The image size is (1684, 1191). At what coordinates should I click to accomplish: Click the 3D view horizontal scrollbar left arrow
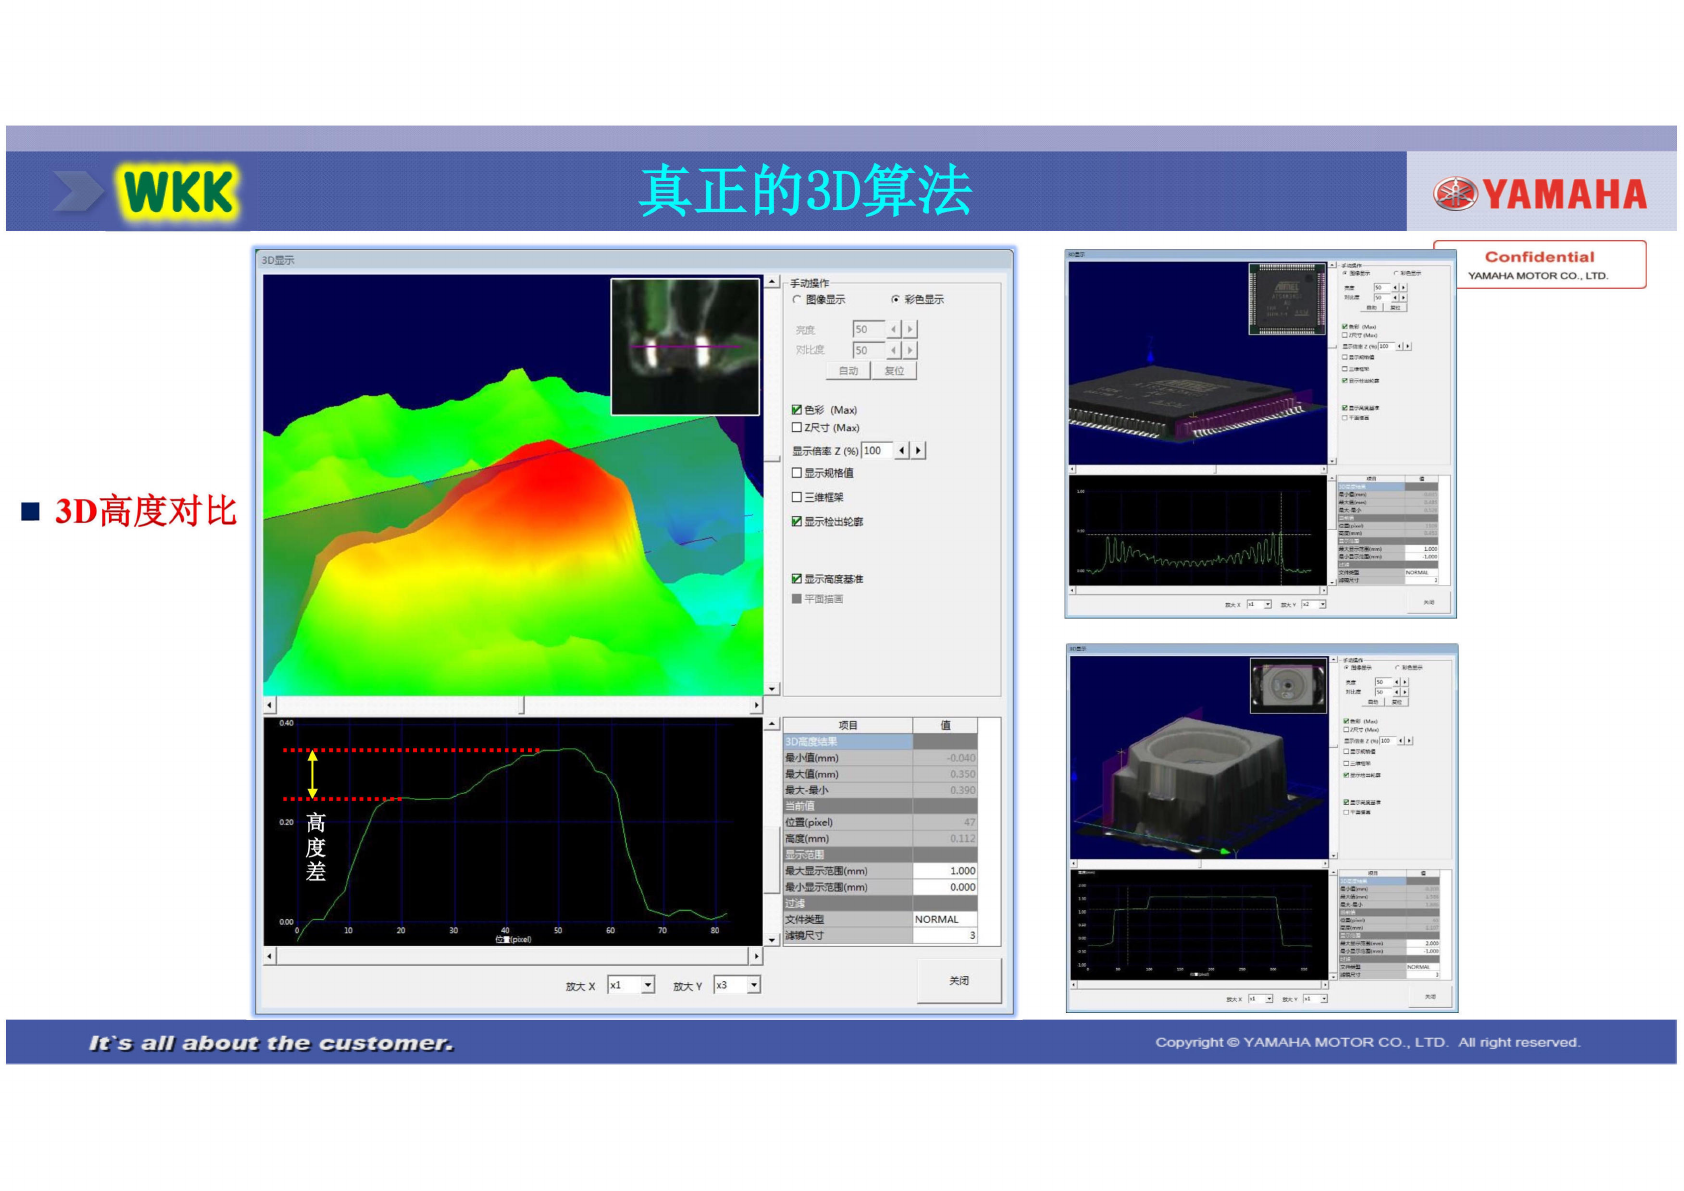coord(269,705)
